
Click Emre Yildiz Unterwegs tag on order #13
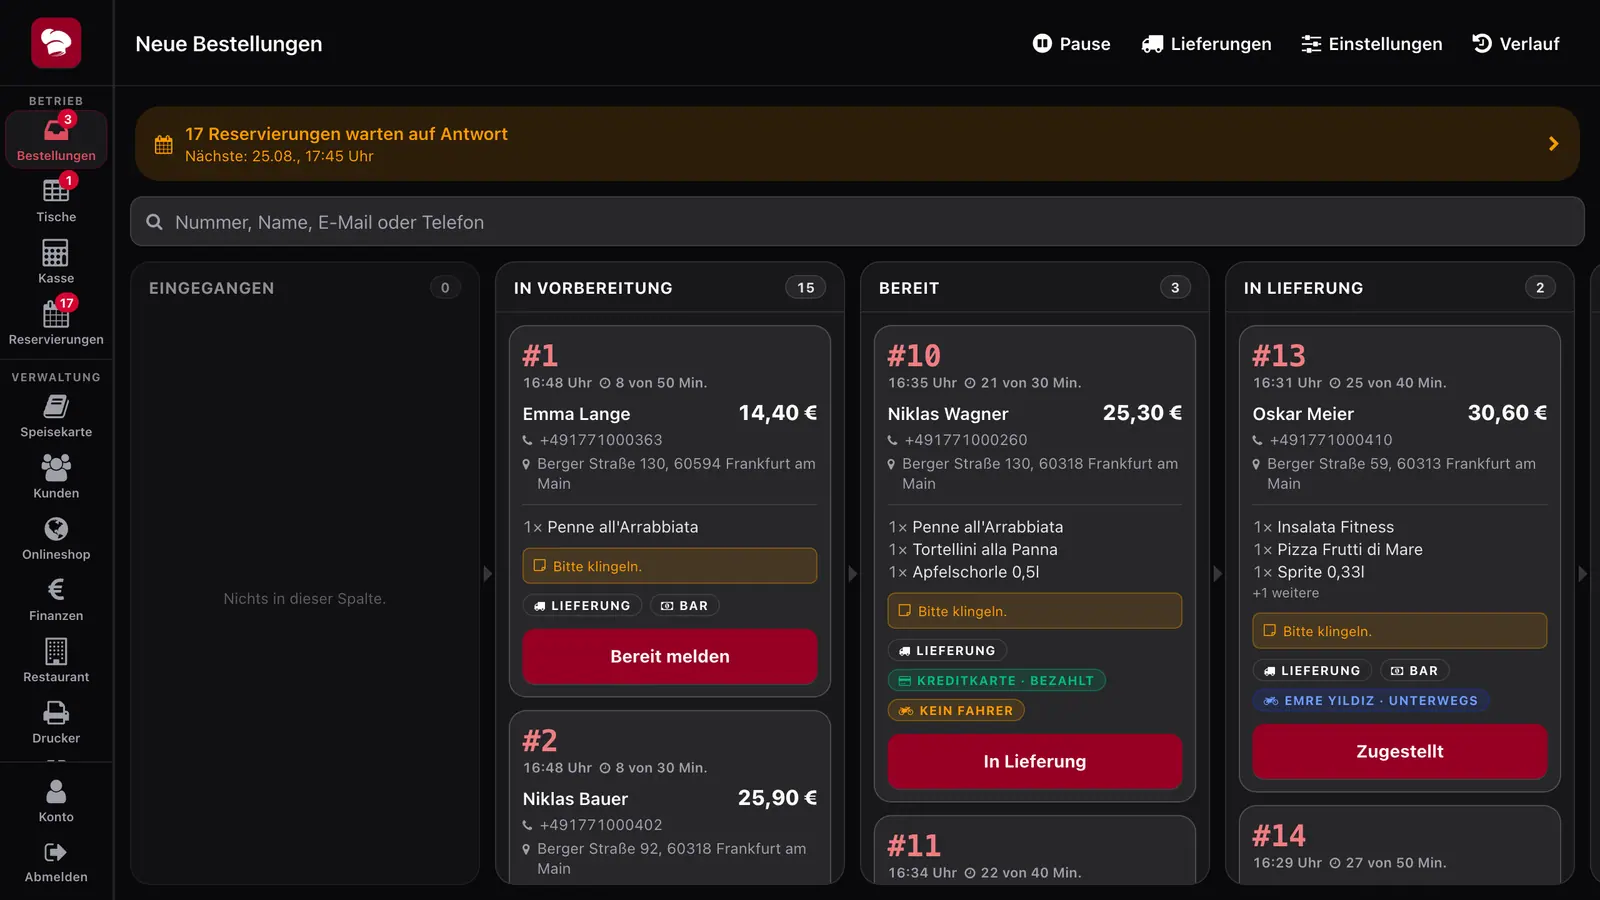(1371, 701)
